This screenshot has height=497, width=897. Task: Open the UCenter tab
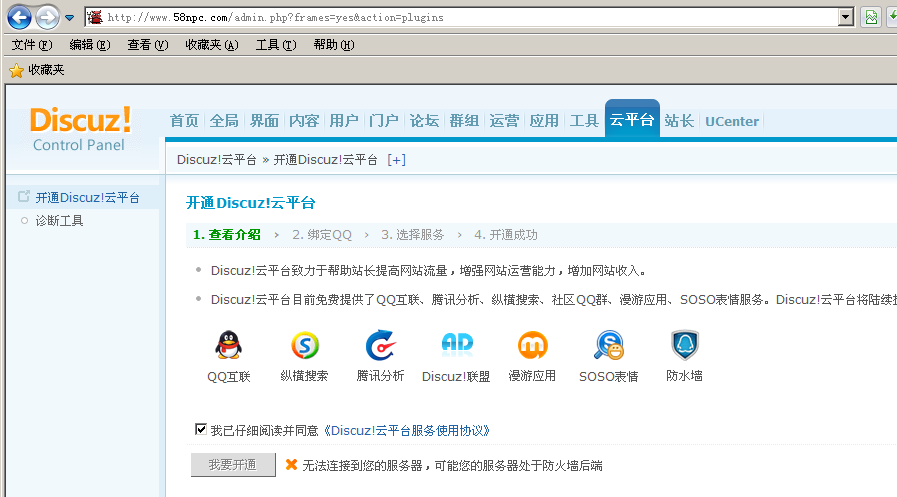(732, 121)
